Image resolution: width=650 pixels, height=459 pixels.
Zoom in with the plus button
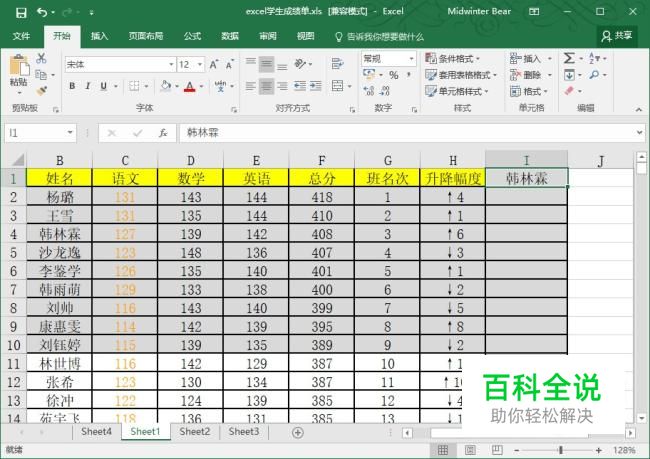point(598,450)
